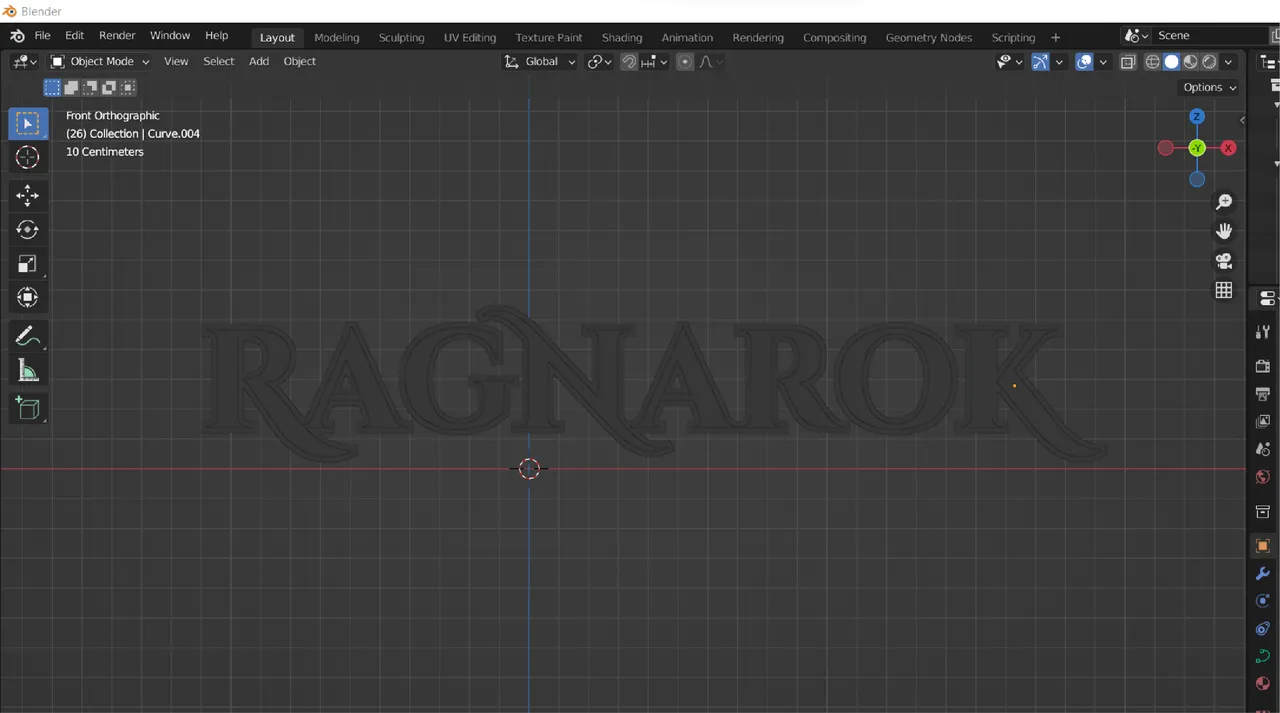Open the Scene properties tab
The image size is (1280, 713).
coord(1263,450)
